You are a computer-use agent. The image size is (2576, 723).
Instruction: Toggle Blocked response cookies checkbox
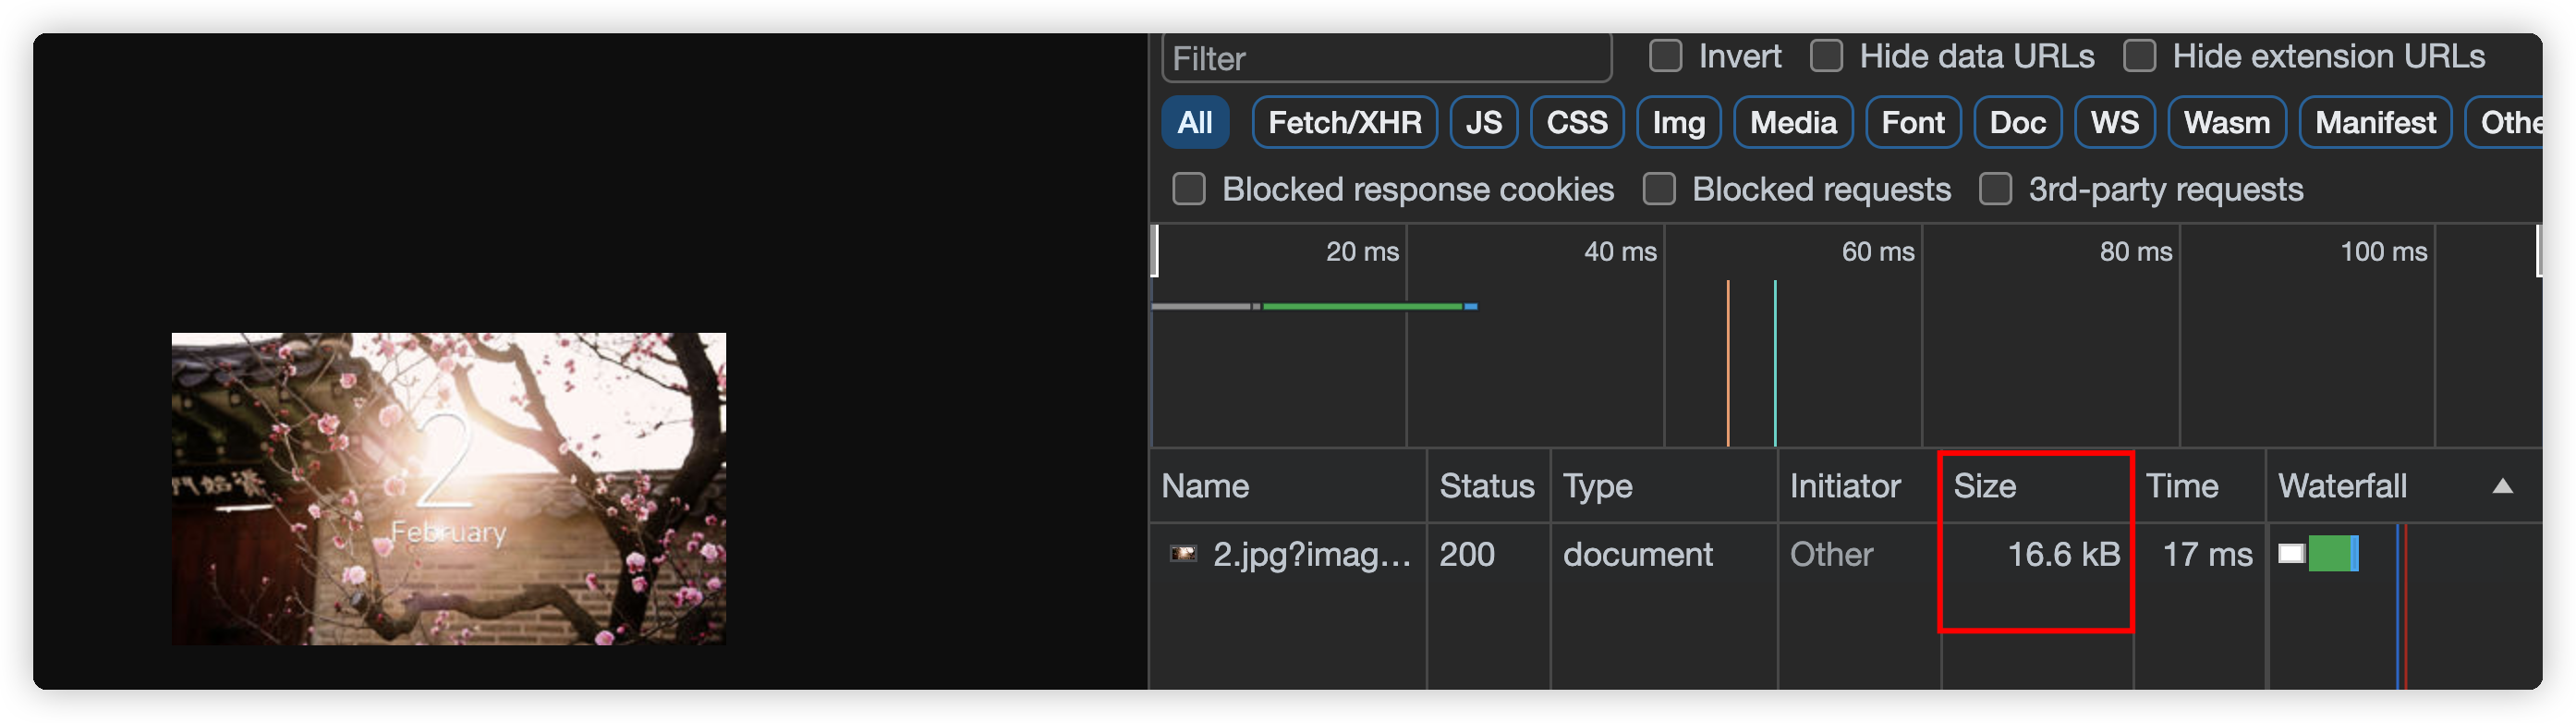[1189, 189]
